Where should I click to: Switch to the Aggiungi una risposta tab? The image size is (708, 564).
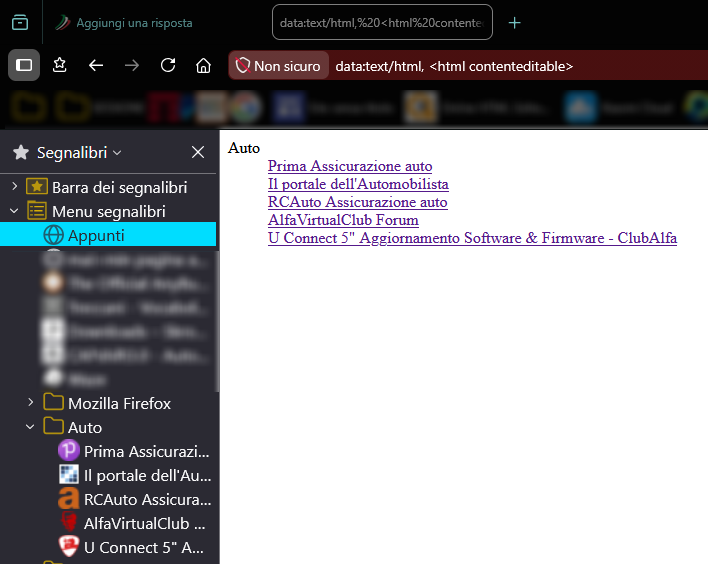[x=124, y=23]
